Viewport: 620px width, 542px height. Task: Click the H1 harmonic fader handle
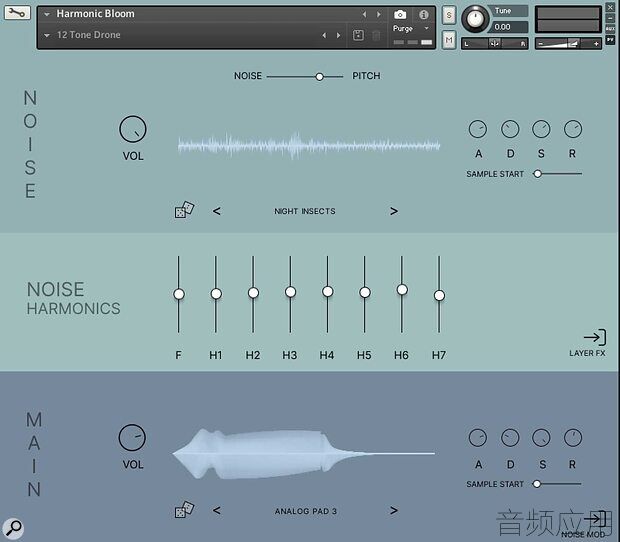coord(216,294)
